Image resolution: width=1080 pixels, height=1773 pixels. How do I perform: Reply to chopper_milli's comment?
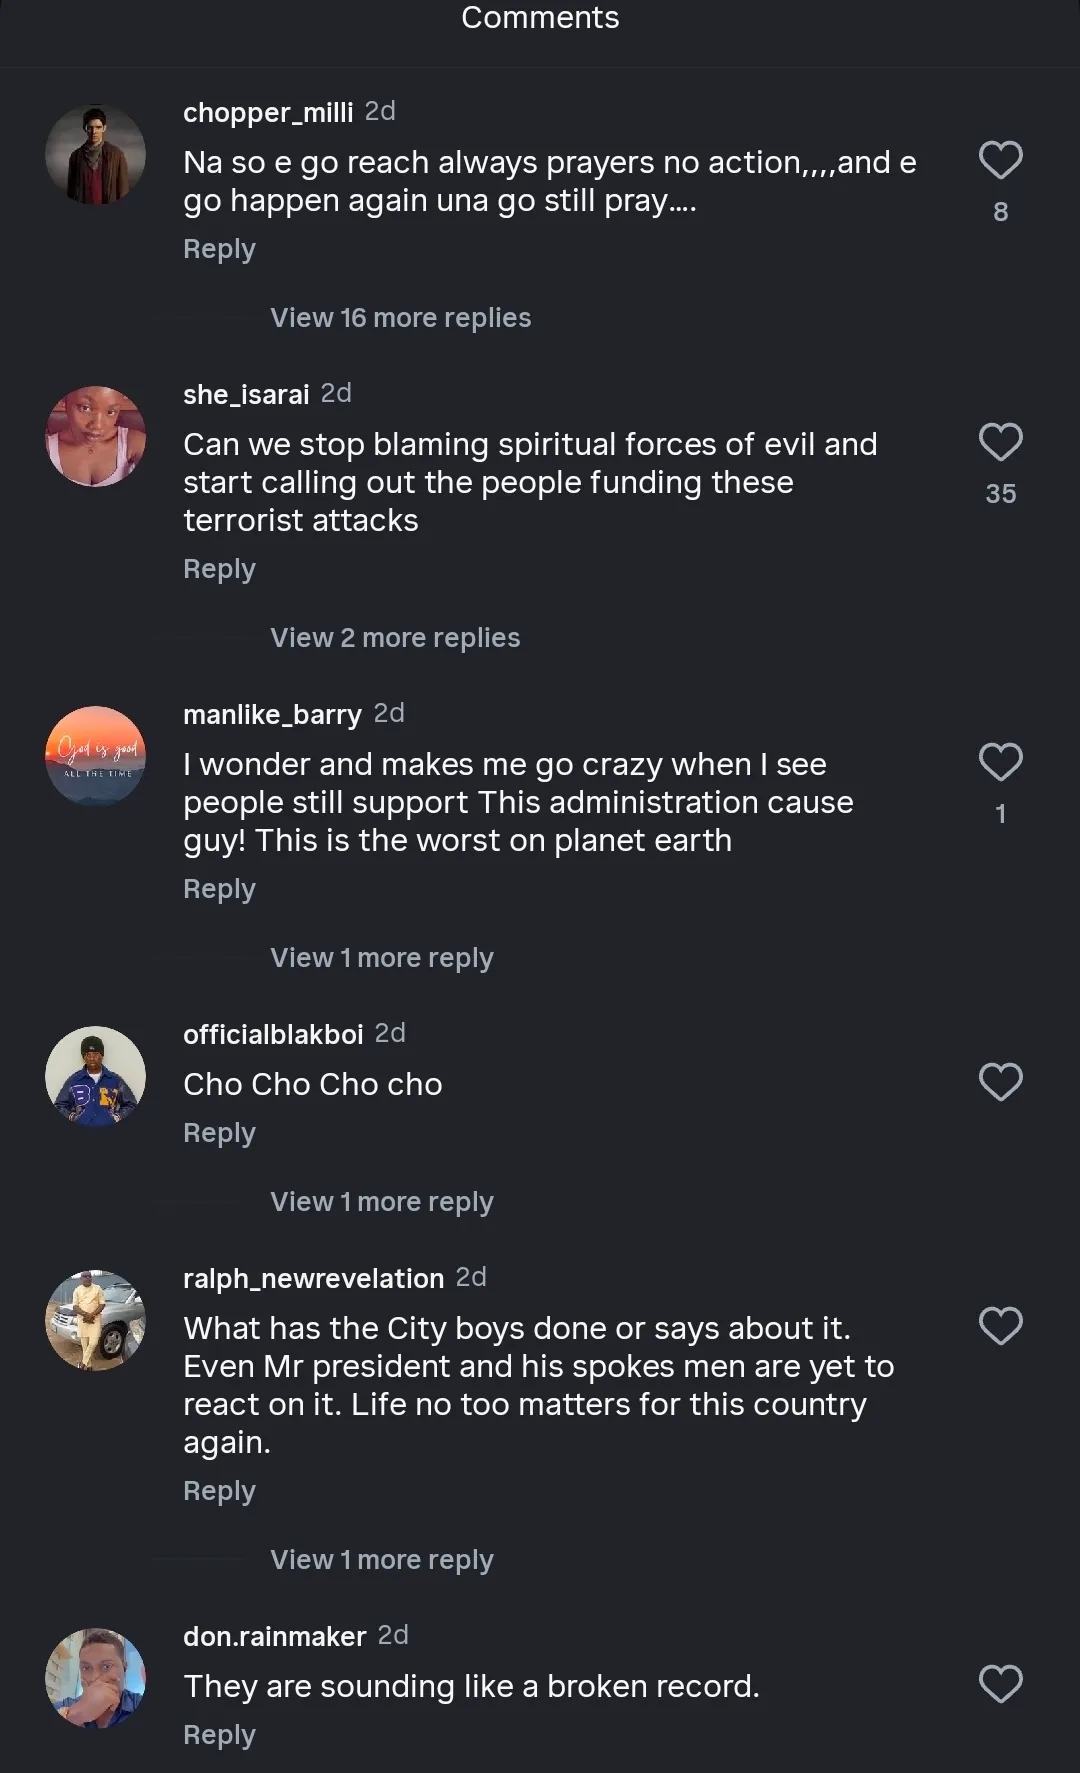pos(219,249)
